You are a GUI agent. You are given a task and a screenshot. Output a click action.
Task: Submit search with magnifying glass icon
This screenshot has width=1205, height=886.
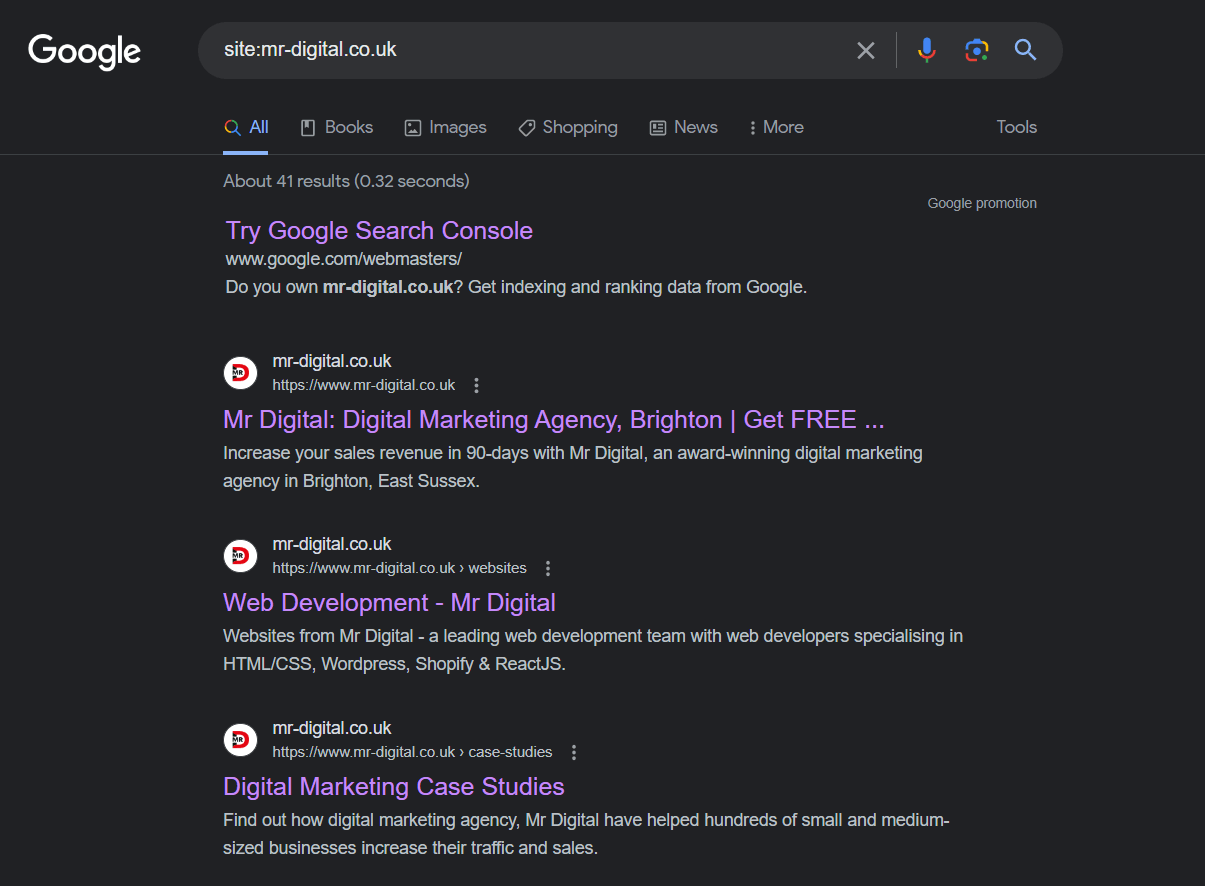(1025, 50)
